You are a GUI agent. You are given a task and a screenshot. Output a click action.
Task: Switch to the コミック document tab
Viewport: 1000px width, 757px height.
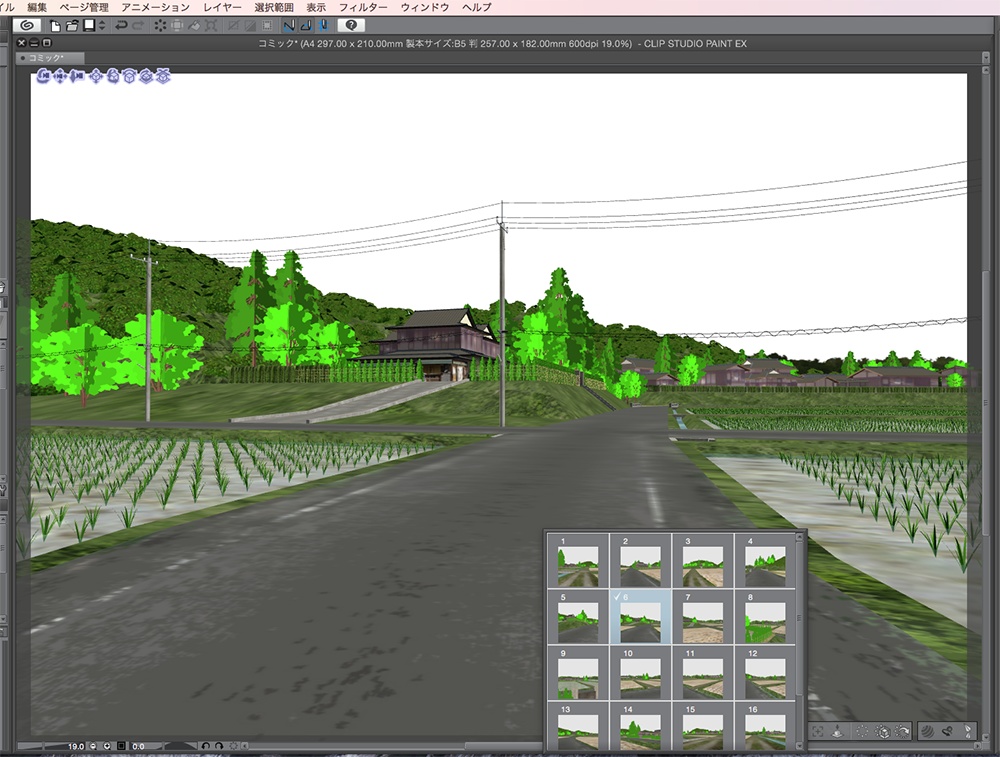[x=44, y=57]
